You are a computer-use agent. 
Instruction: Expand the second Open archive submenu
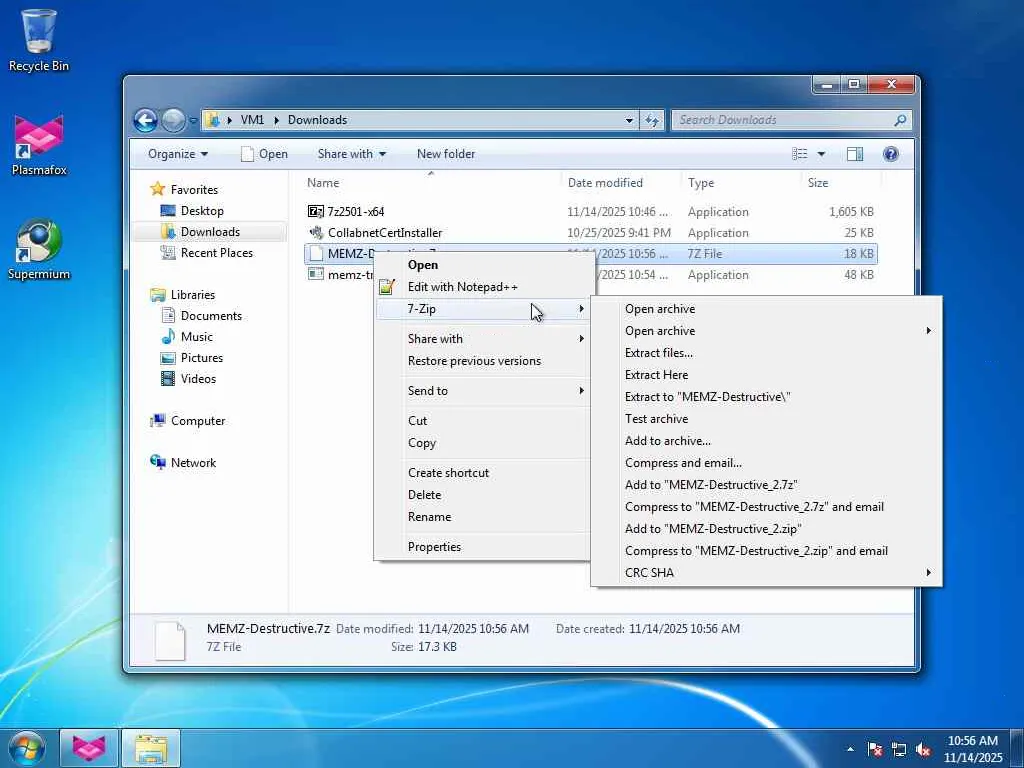click(x=928, y=330)
